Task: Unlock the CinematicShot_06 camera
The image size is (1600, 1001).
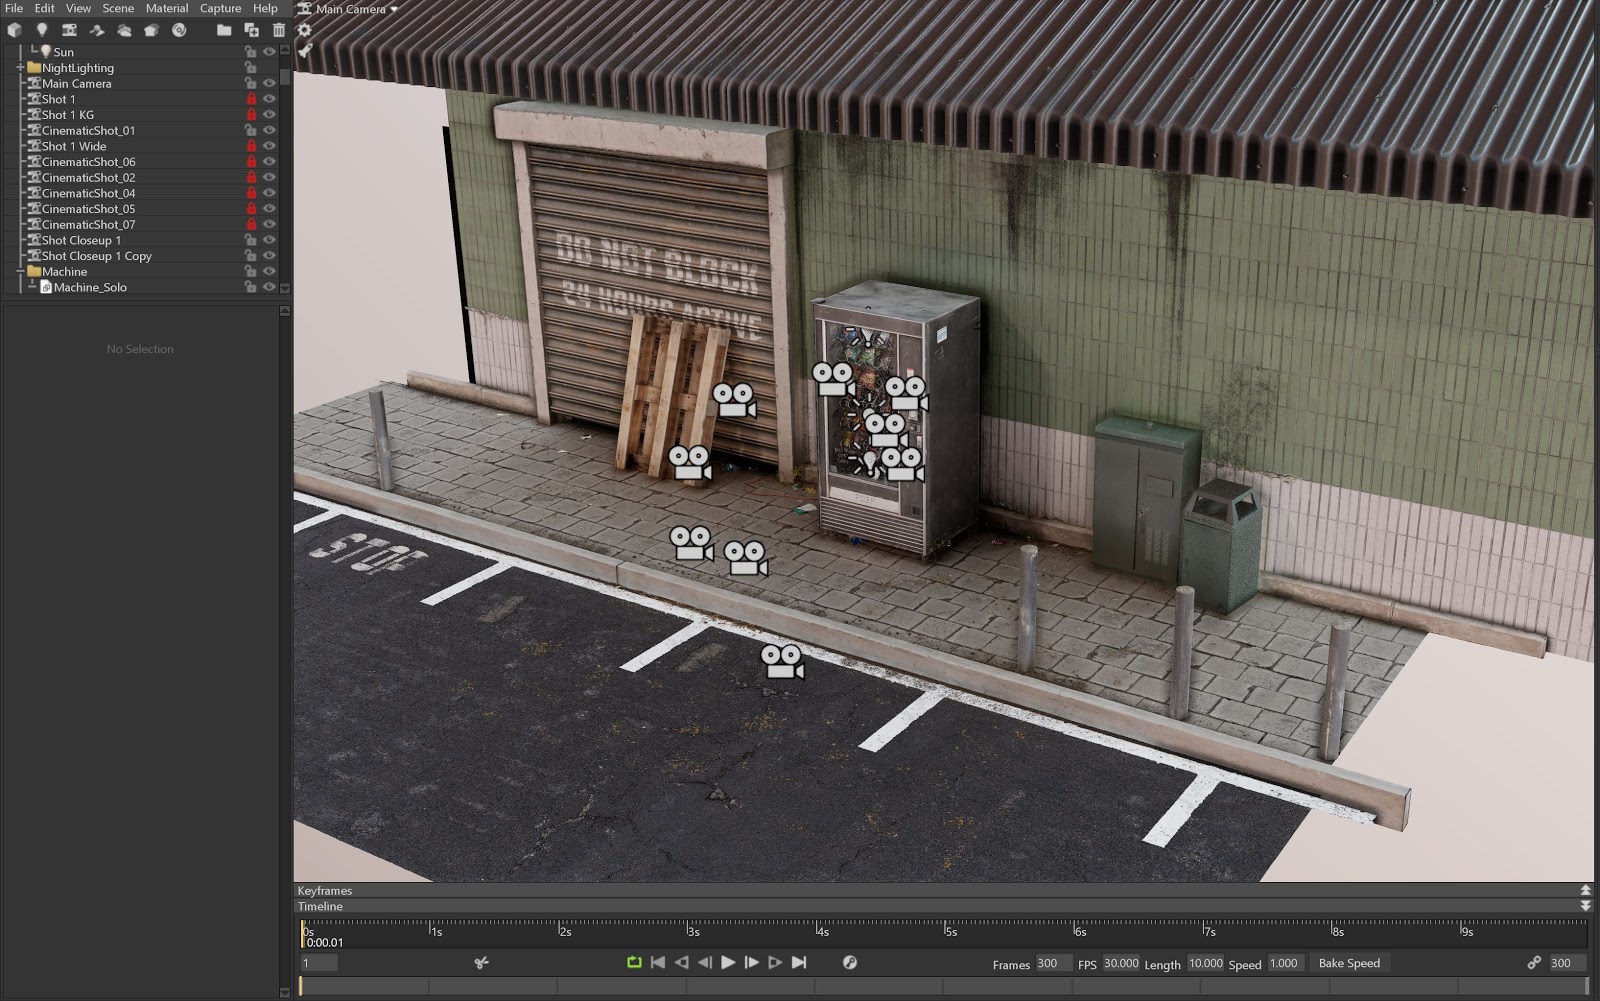Action: (x=251, y=162)
